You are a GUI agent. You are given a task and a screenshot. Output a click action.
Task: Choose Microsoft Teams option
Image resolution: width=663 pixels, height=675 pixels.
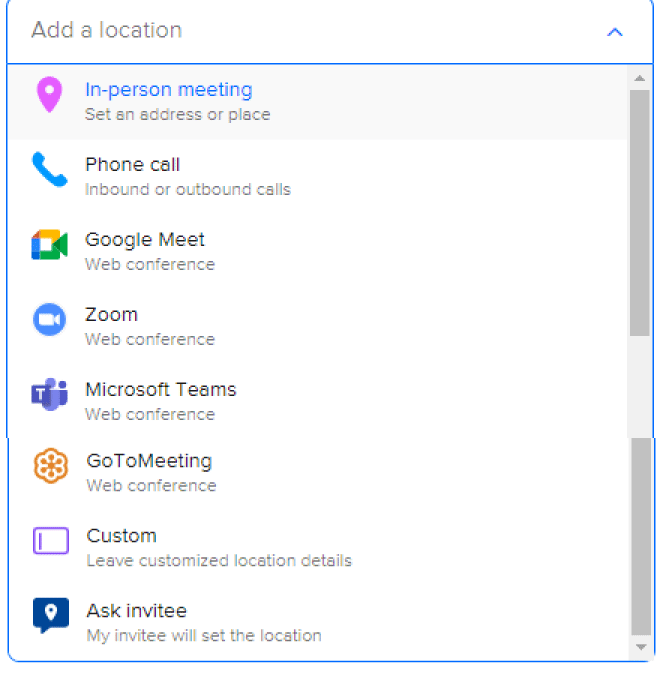160,400
